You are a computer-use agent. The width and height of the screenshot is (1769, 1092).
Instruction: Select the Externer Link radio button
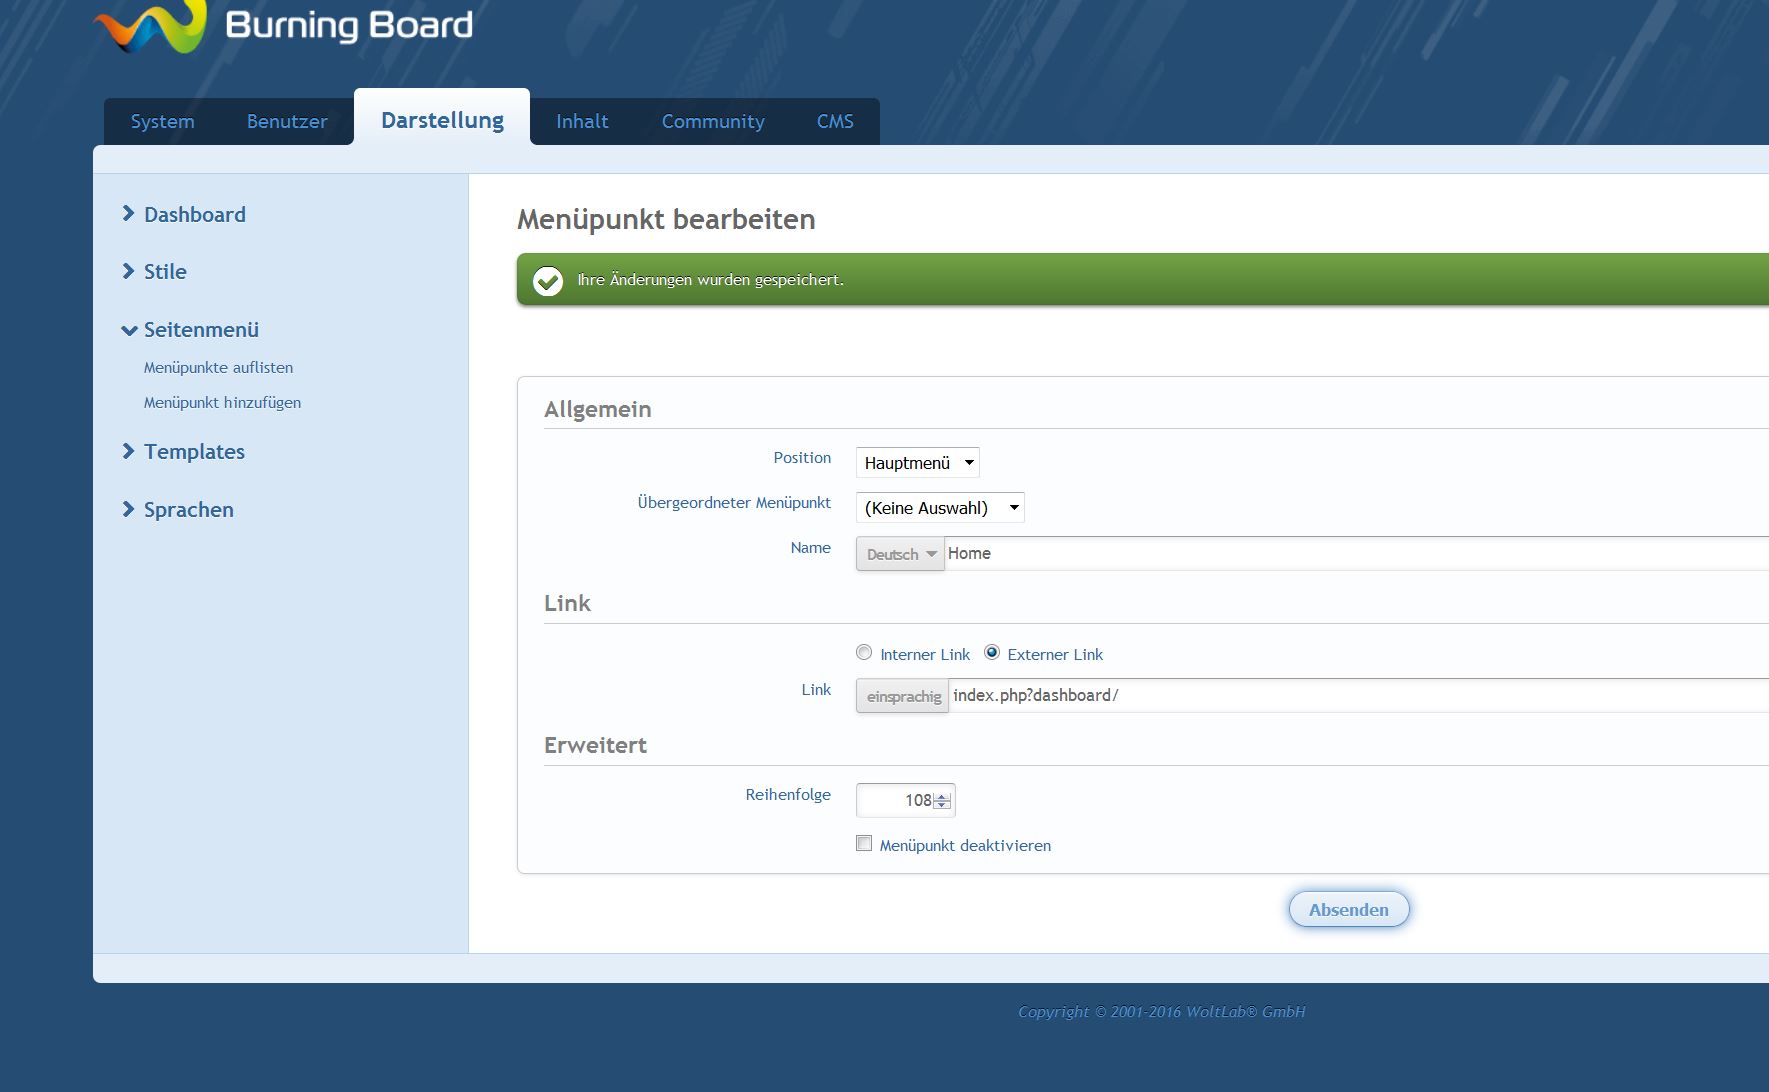pos(992,653)
